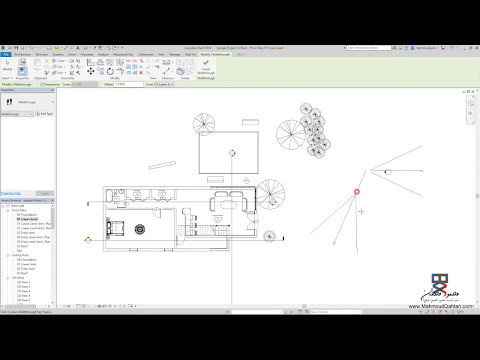Click the Offset tool icon
Screen dimensions: 480x360
click(x=100, y=62)
